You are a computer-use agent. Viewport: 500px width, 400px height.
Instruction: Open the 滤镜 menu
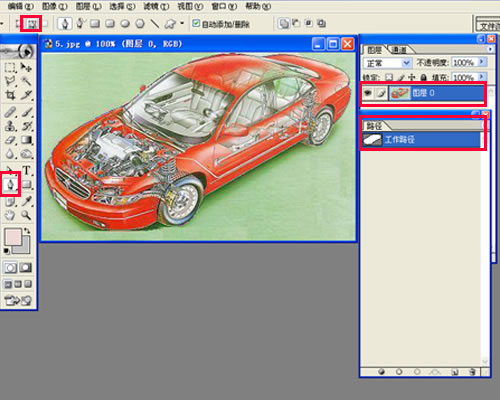pyautogui.click(x=156, y=6)
